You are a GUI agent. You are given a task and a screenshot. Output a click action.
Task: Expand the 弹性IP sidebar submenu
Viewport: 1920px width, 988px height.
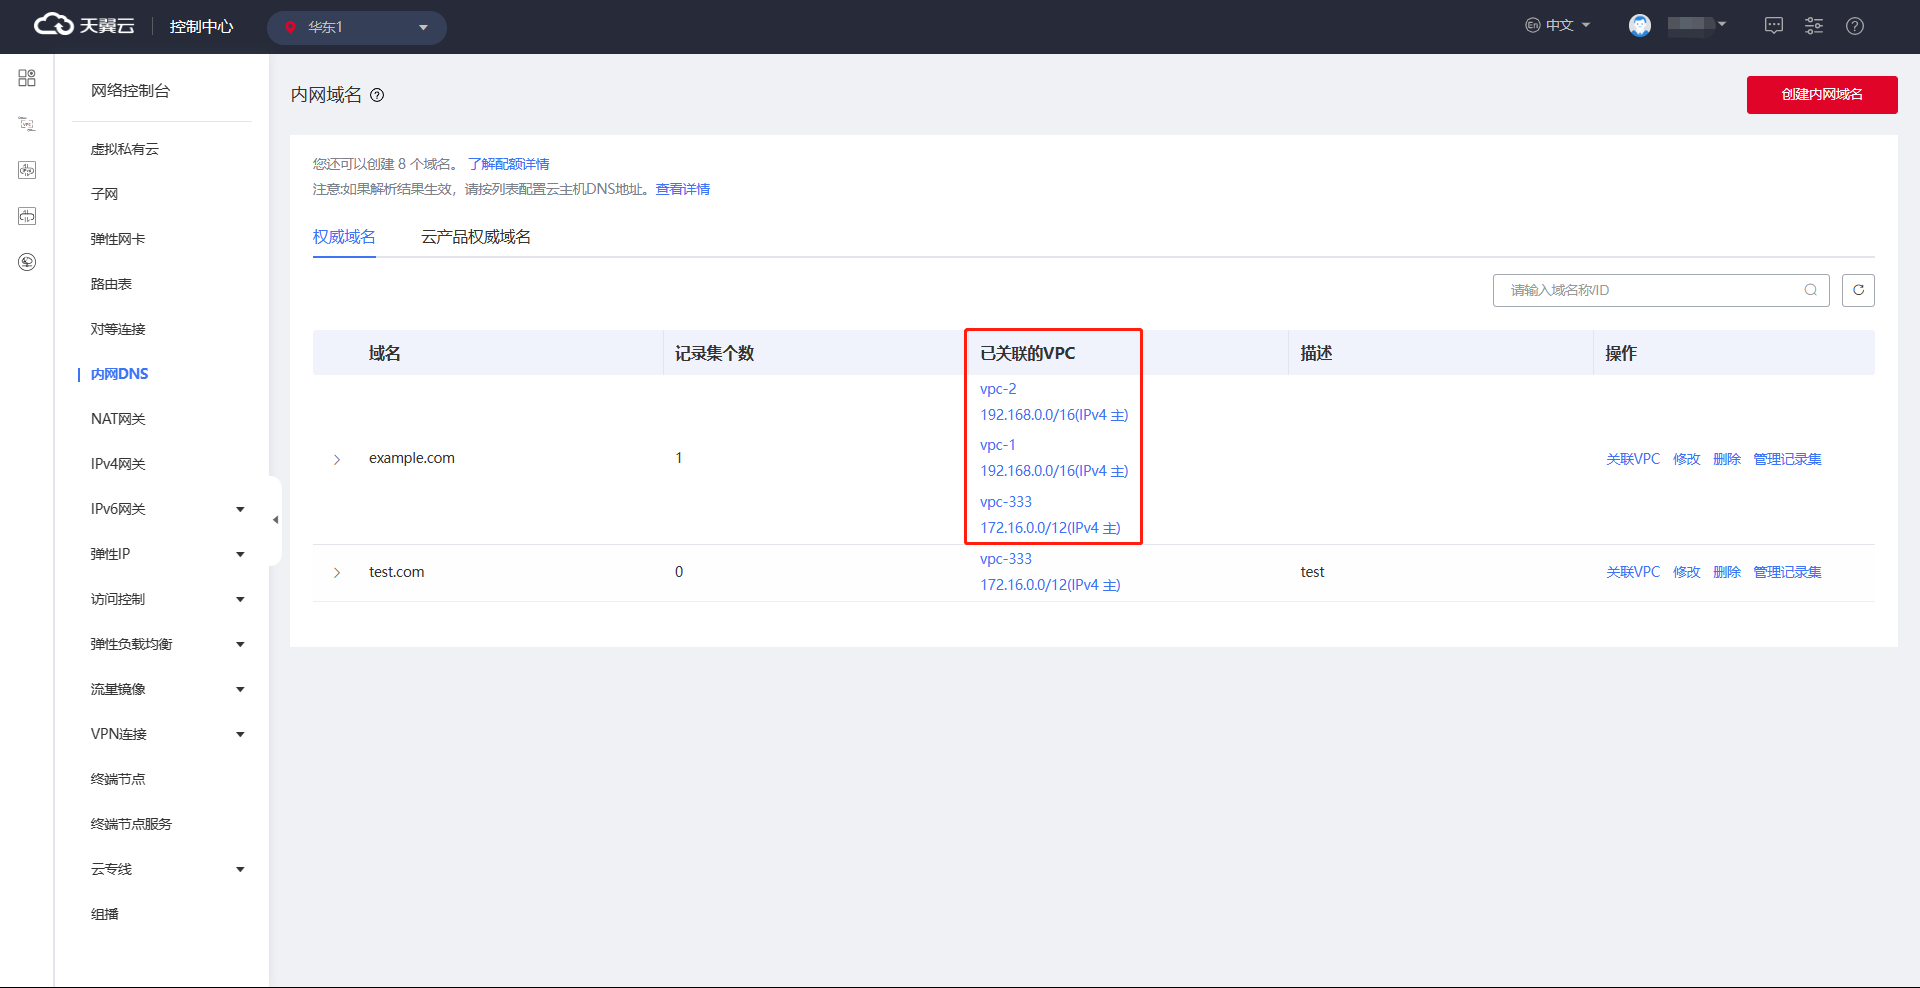(240, 554)
